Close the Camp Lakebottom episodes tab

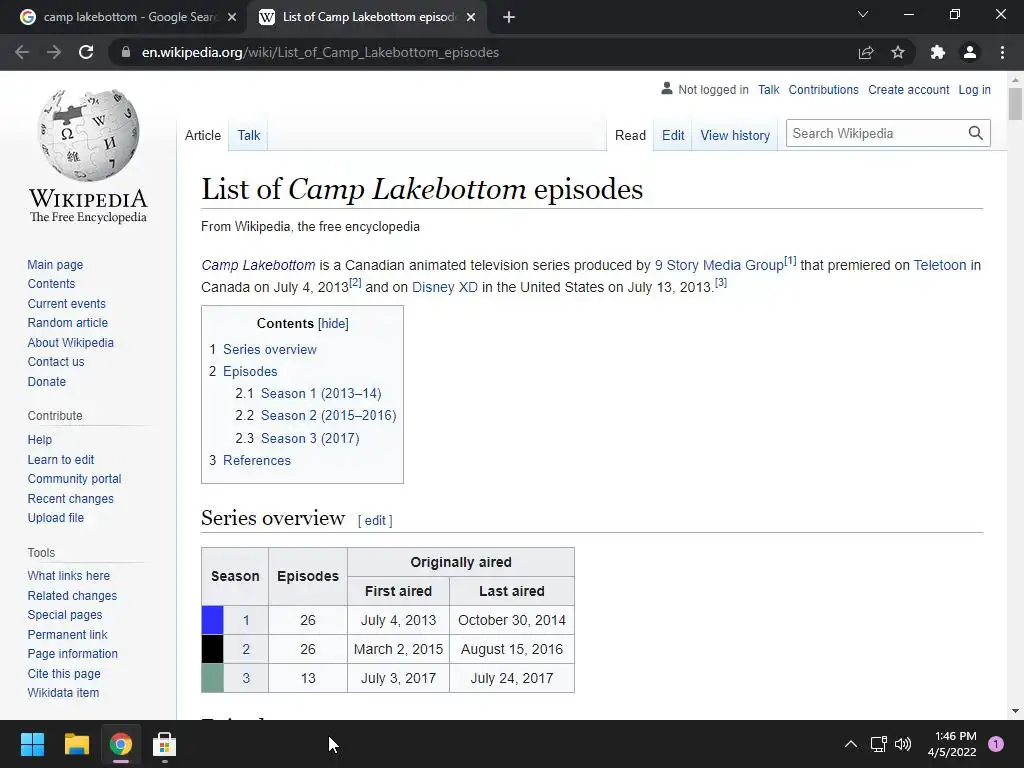pos(471,17)
